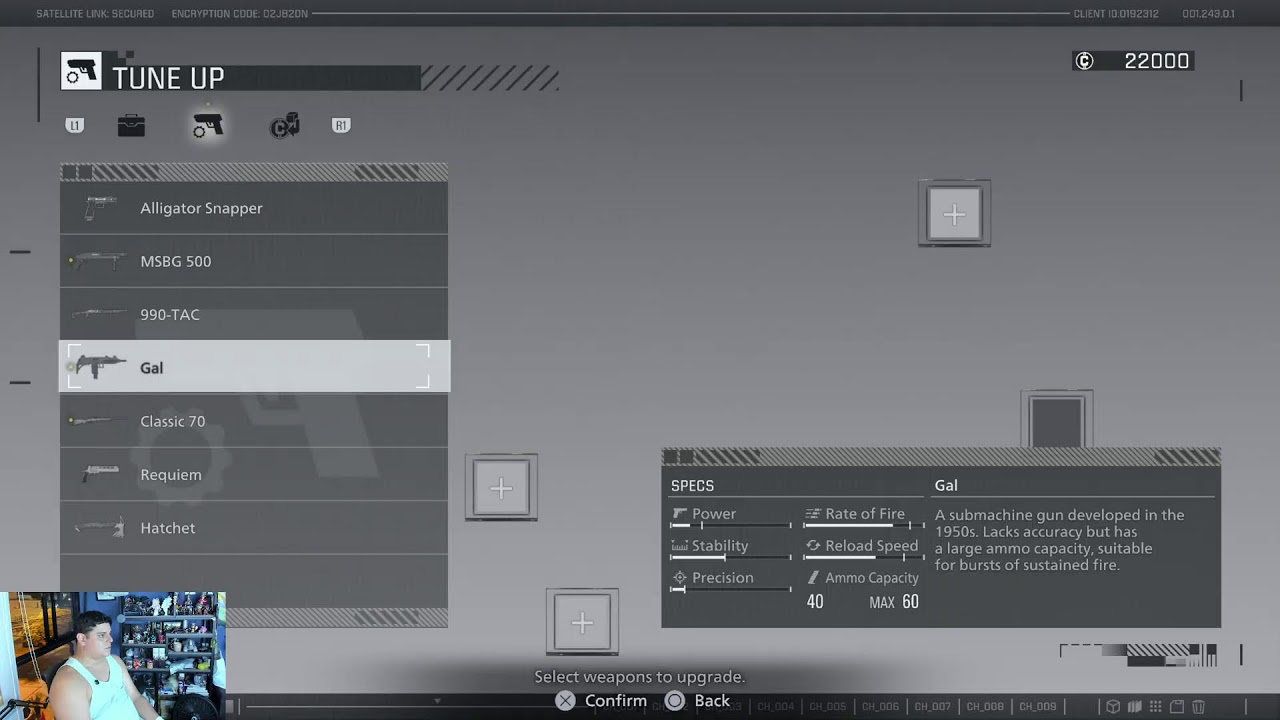
Task: Click the ammo capacity value 40
Action: coord(815,602)
